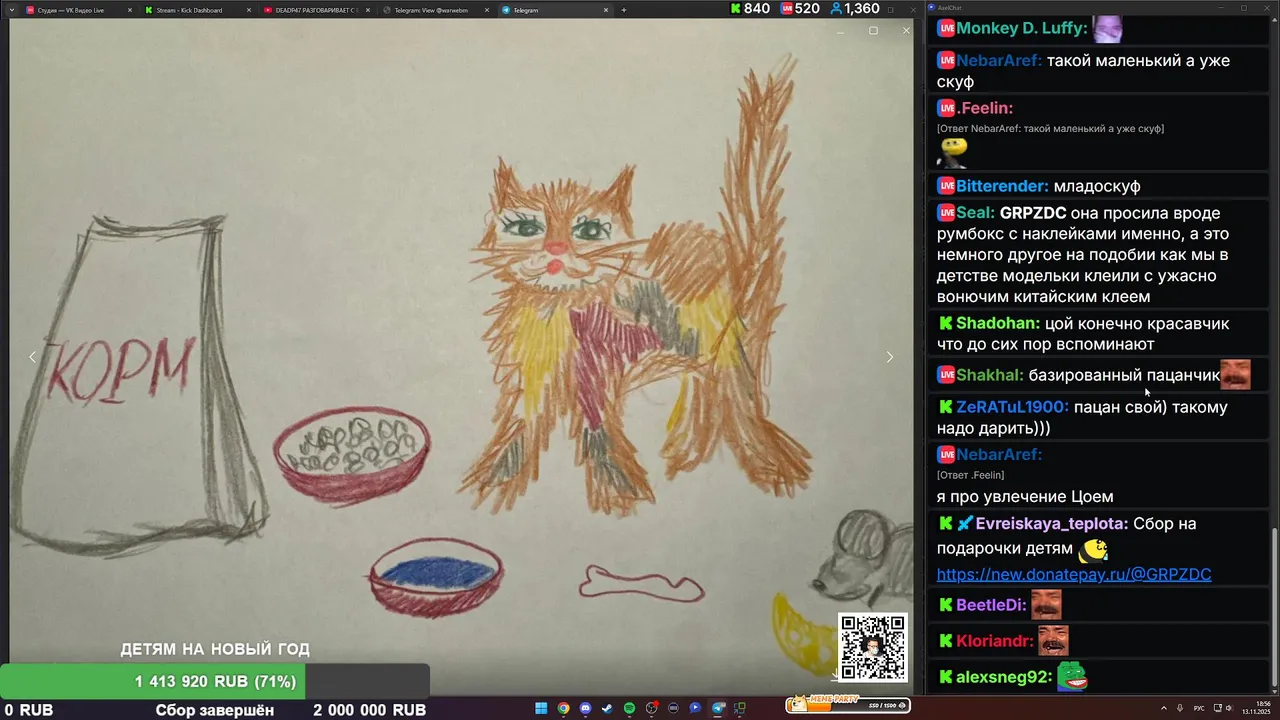Close the Telegram media viewer with X
The image size is (1280, 720).
pos(906,31)
